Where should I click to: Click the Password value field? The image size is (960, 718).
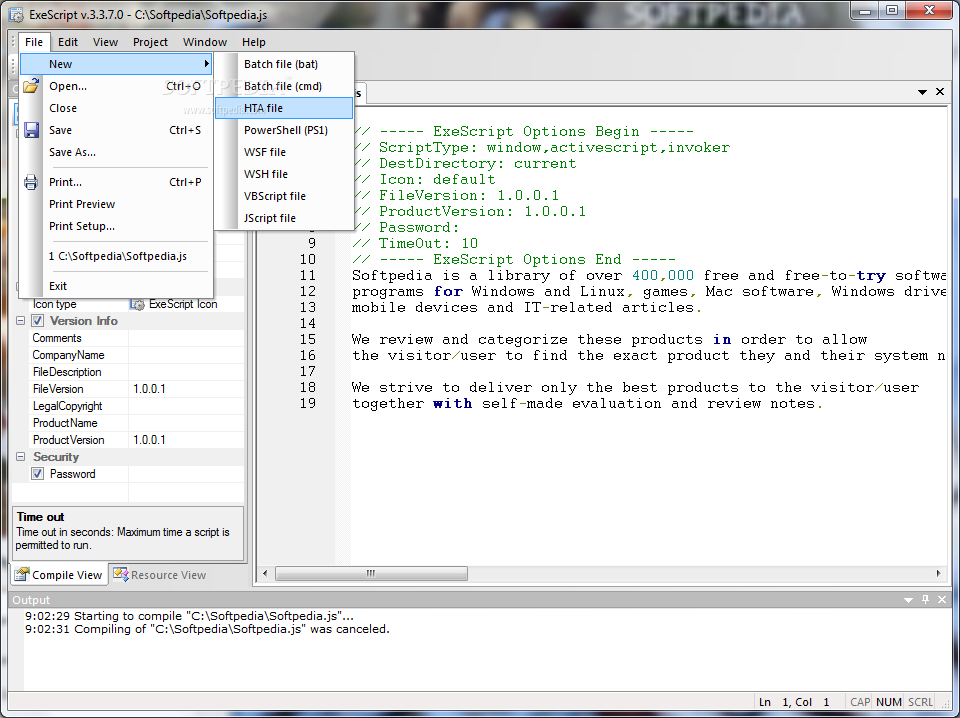point(186,474)
